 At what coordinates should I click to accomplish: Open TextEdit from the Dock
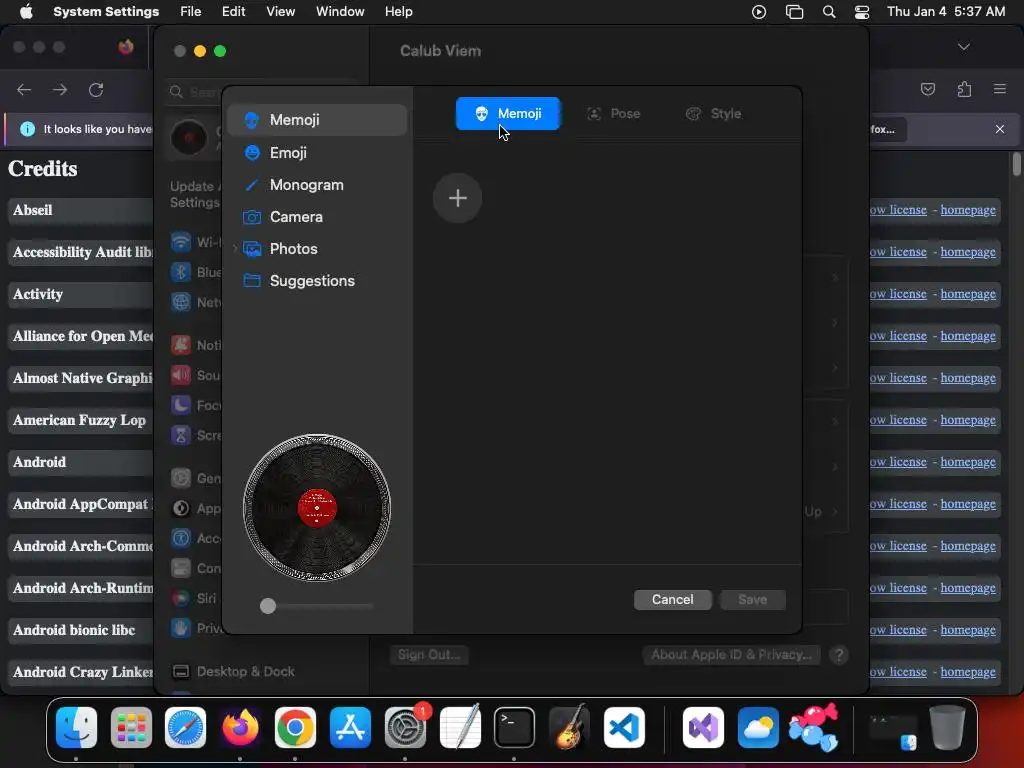pos(460,727)
